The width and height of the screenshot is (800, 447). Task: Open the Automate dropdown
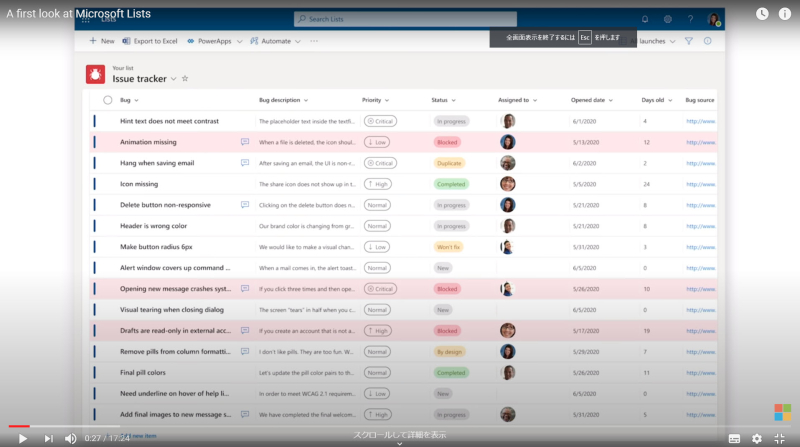pyautogui.click(x=276, y=41)
